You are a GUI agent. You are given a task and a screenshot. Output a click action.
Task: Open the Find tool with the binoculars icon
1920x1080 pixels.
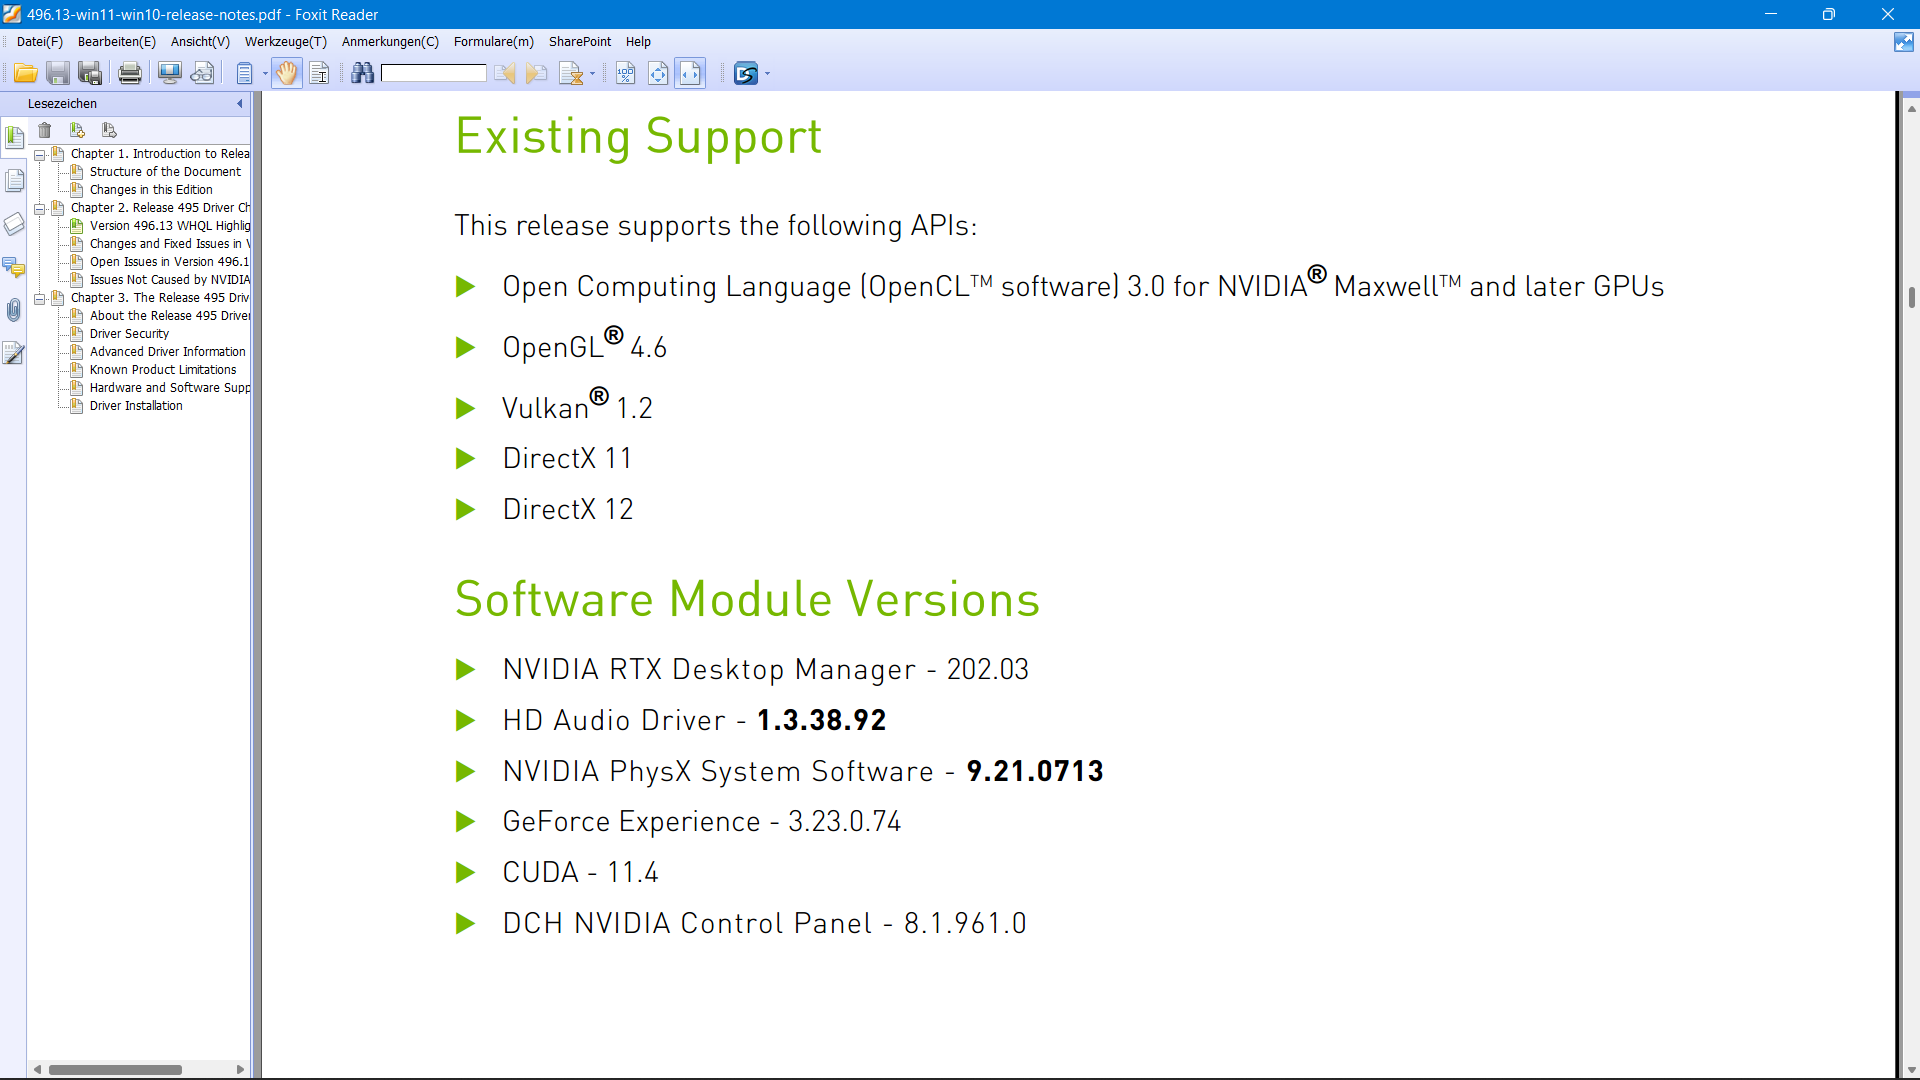click(363, 72)
